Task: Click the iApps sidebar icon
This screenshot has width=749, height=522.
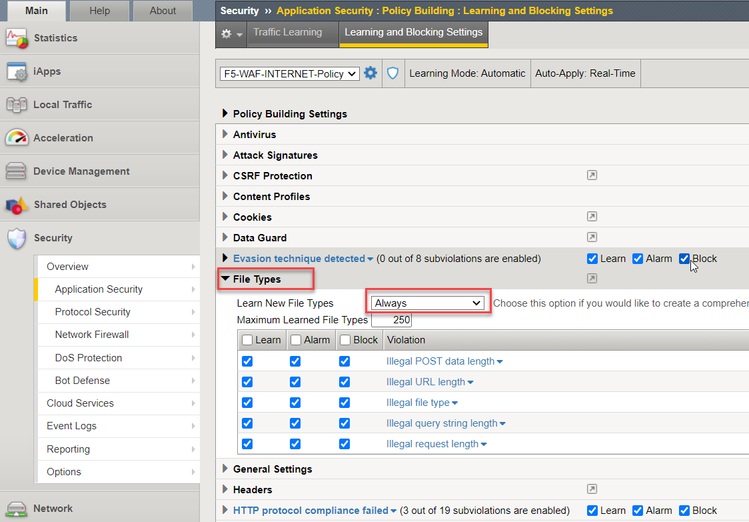Action: [17, 72]
